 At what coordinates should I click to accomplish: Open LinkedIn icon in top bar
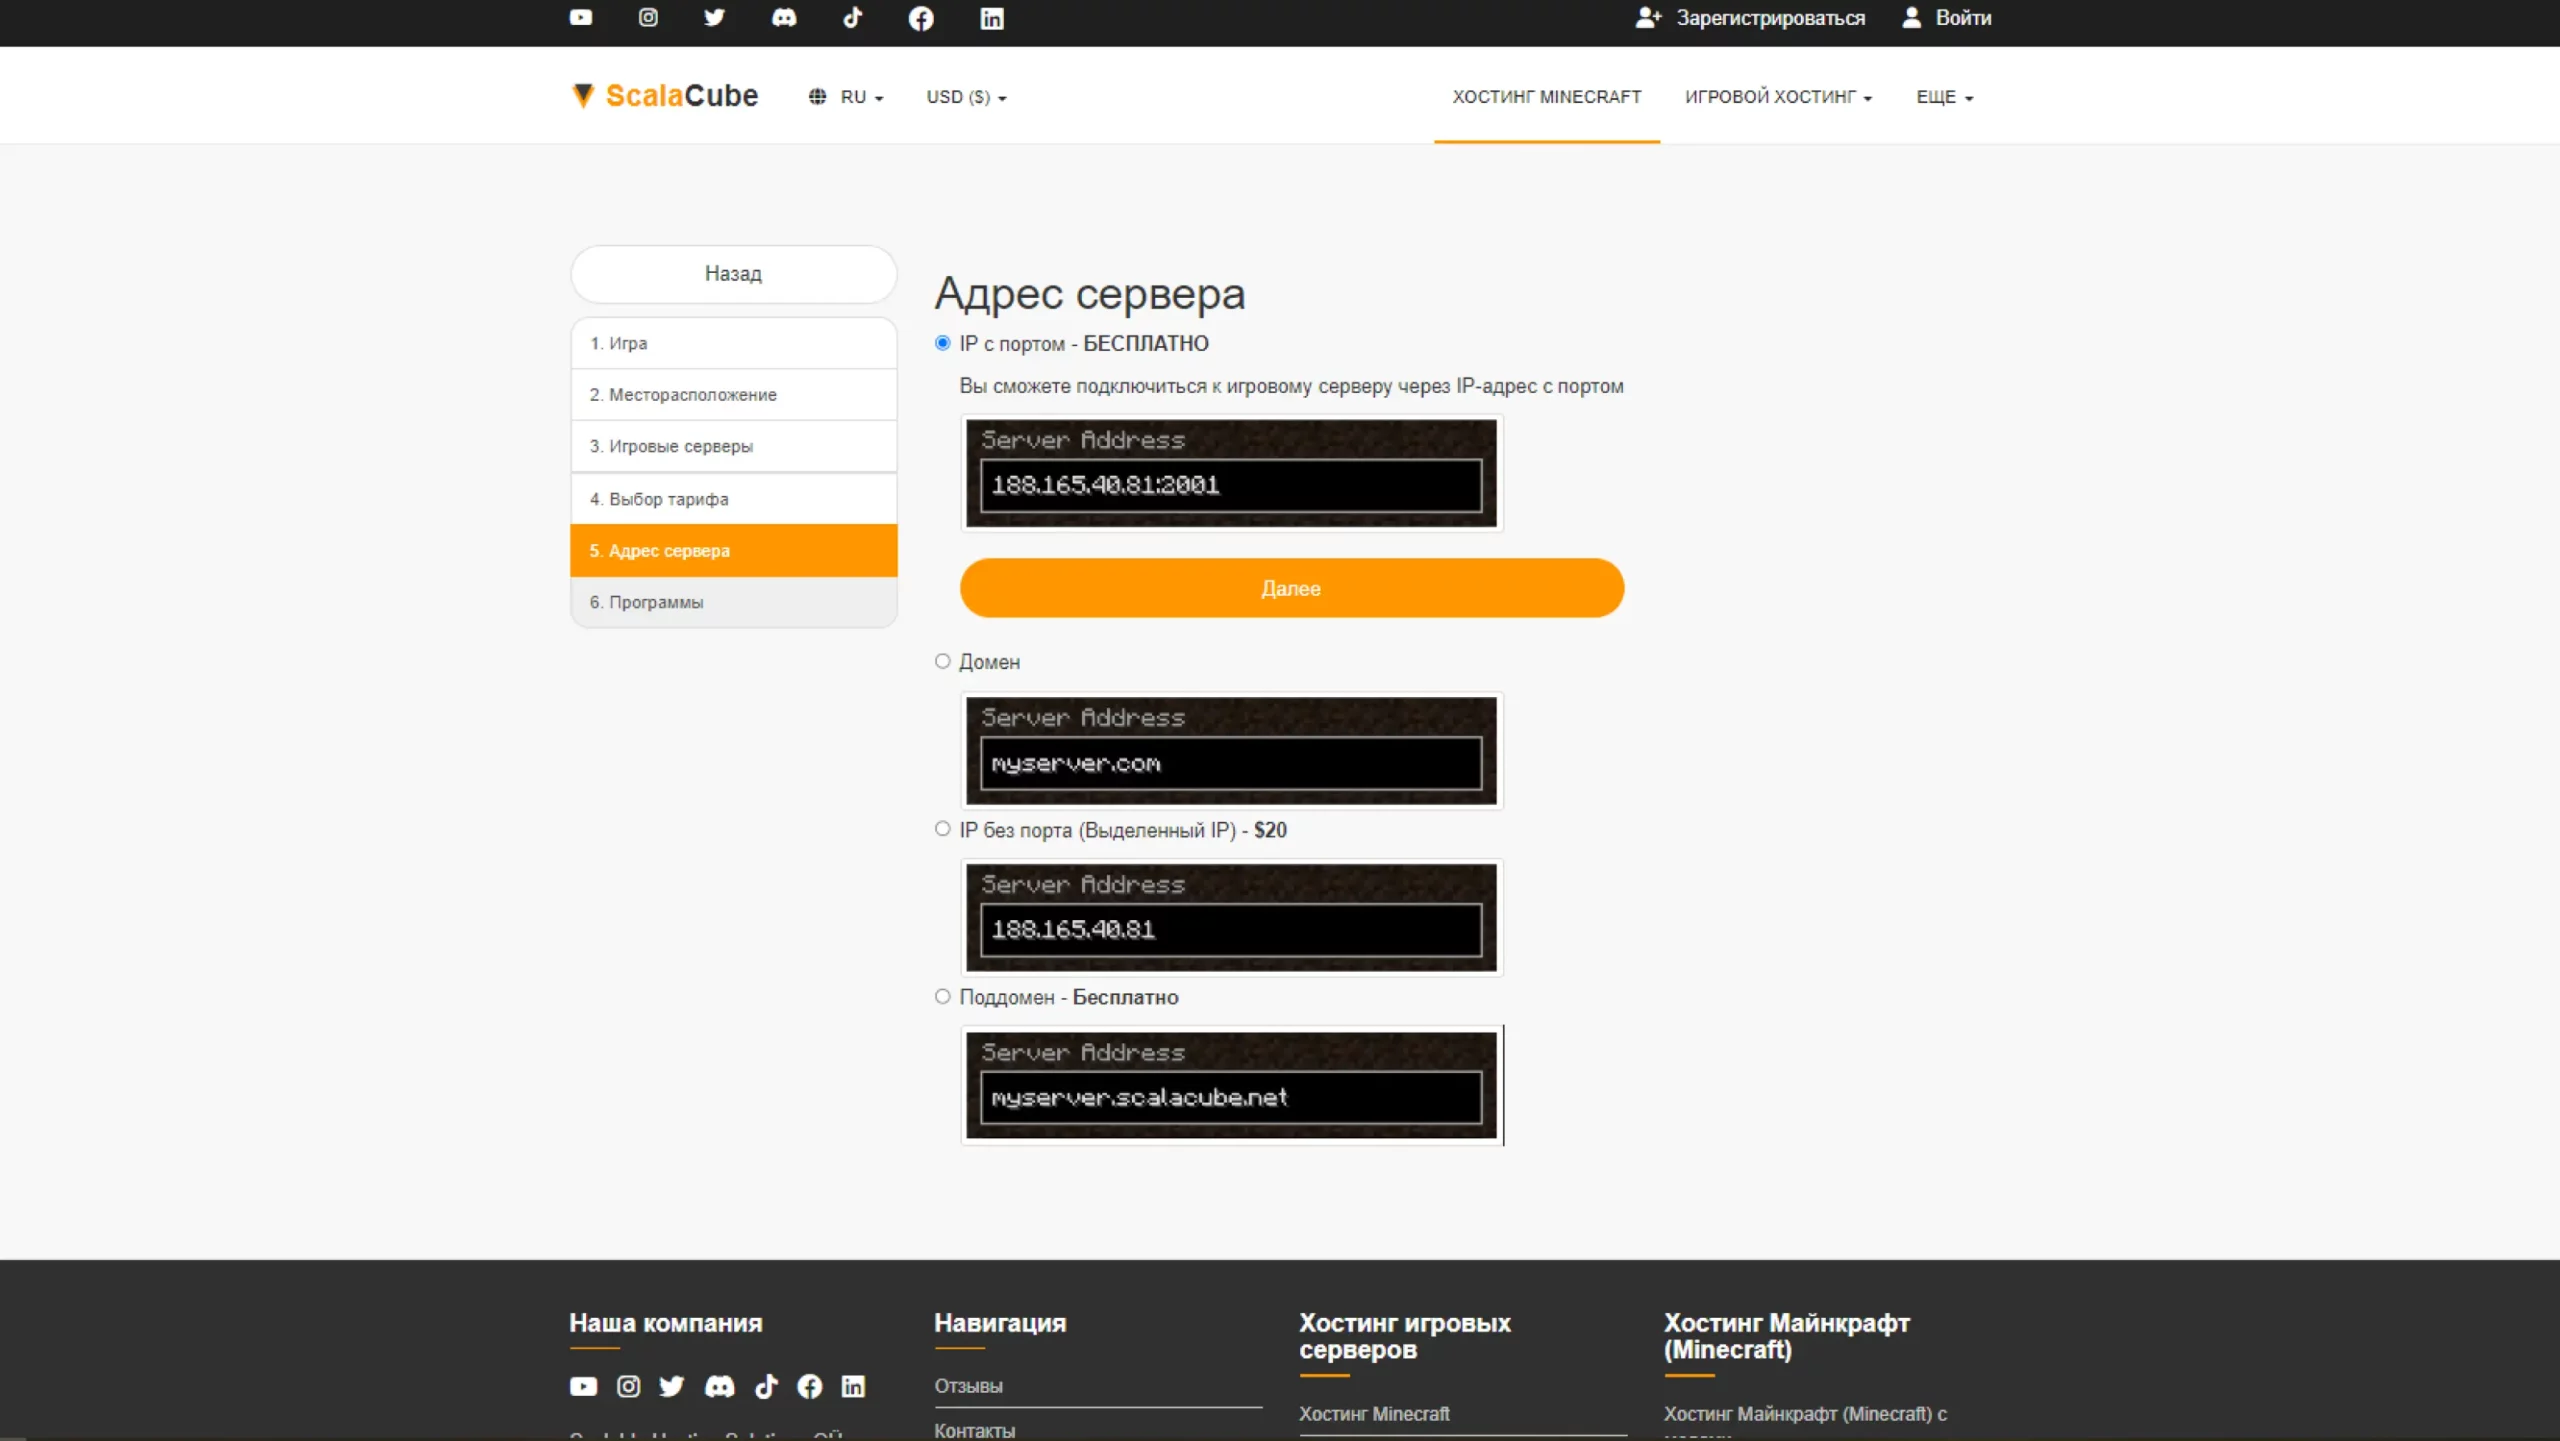pos(991,18)
